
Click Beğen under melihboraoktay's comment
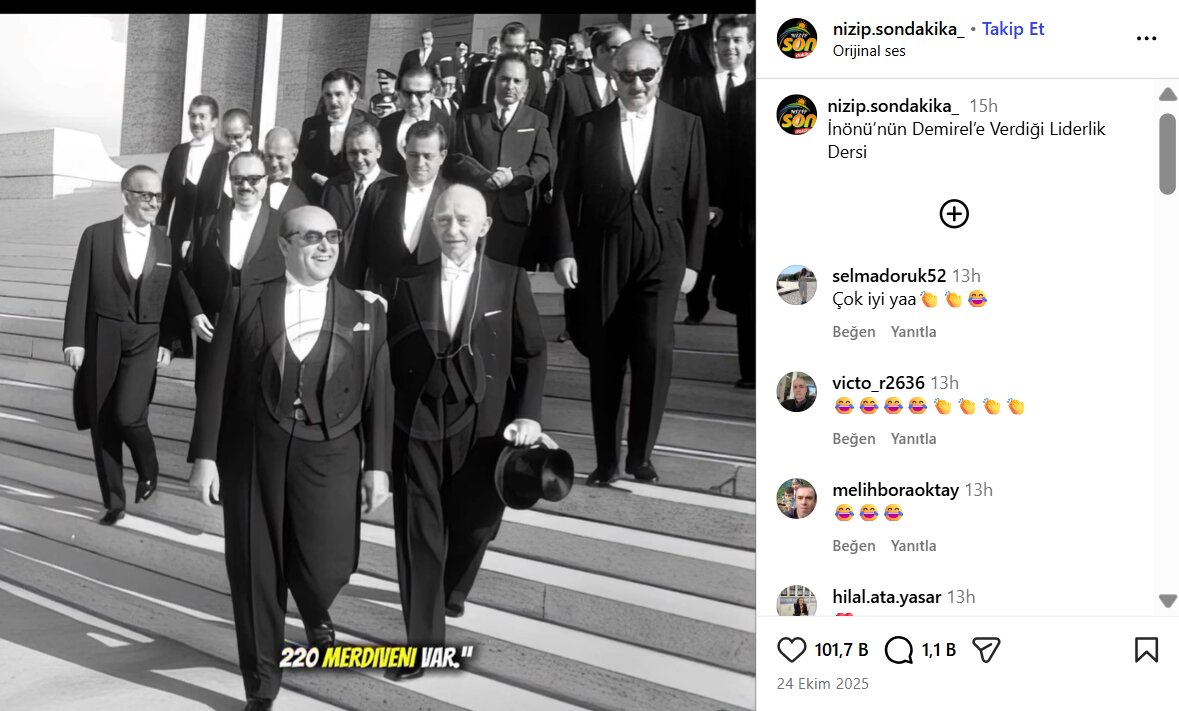tap(853, 546)
